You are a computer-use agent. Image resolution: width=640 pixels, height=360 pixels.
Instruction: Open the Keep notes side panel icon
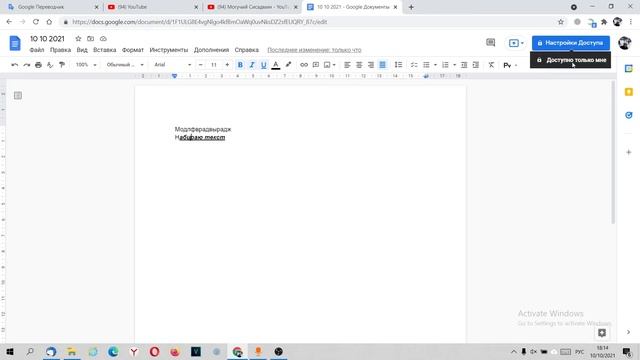[x=629, y=92]
